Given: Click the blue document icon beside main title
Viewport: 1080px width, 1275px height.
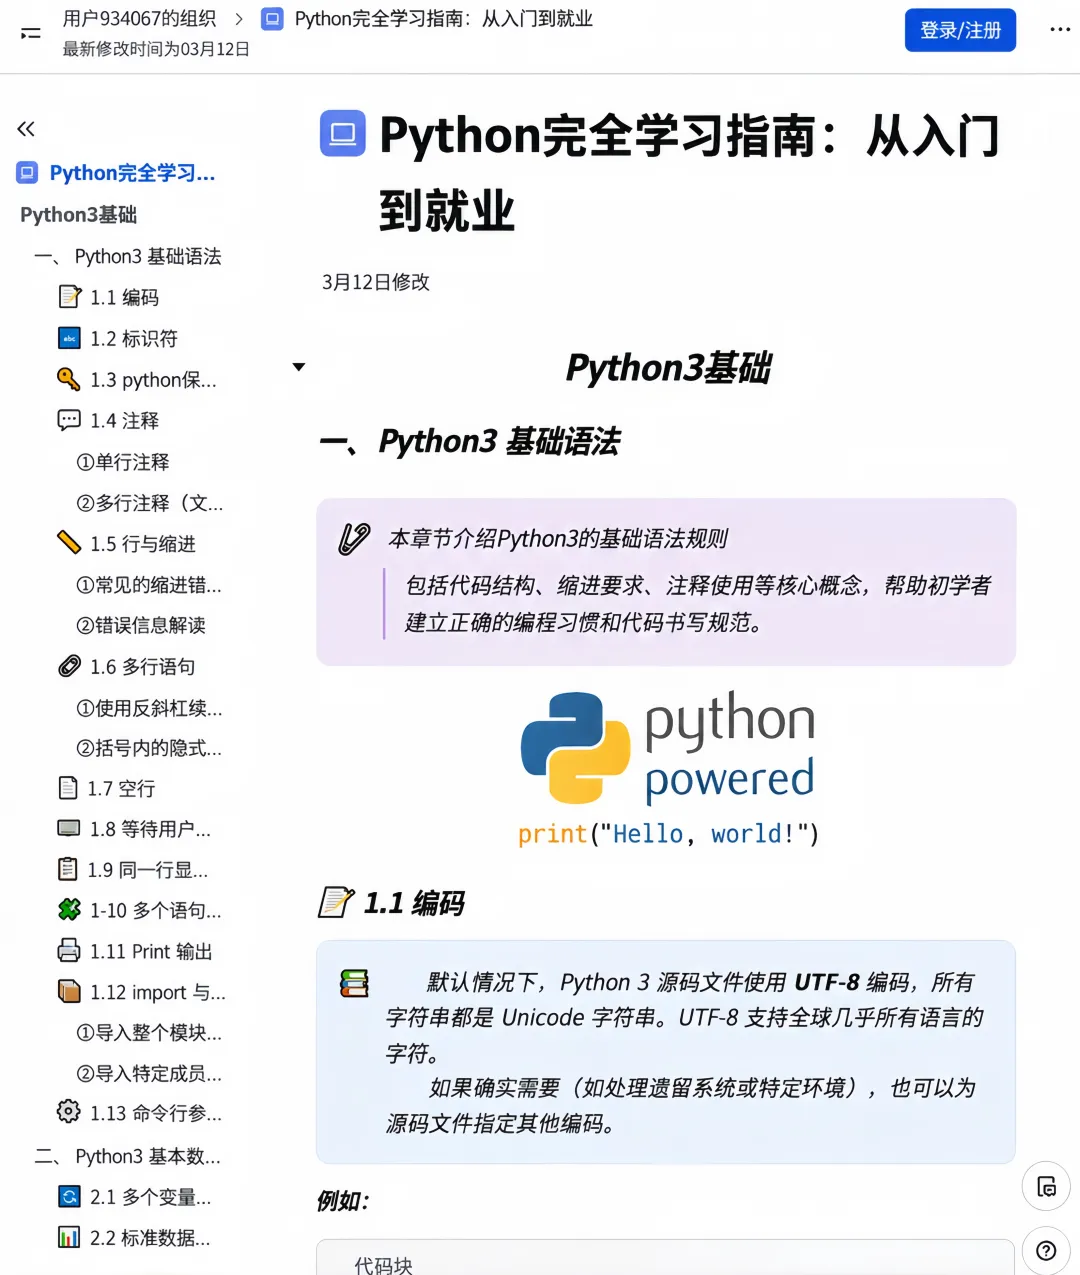Looking at the screenshot, I should (342, 134).
